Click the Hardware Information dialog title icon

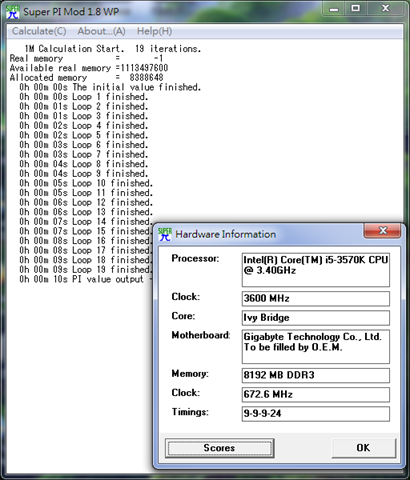165,234
